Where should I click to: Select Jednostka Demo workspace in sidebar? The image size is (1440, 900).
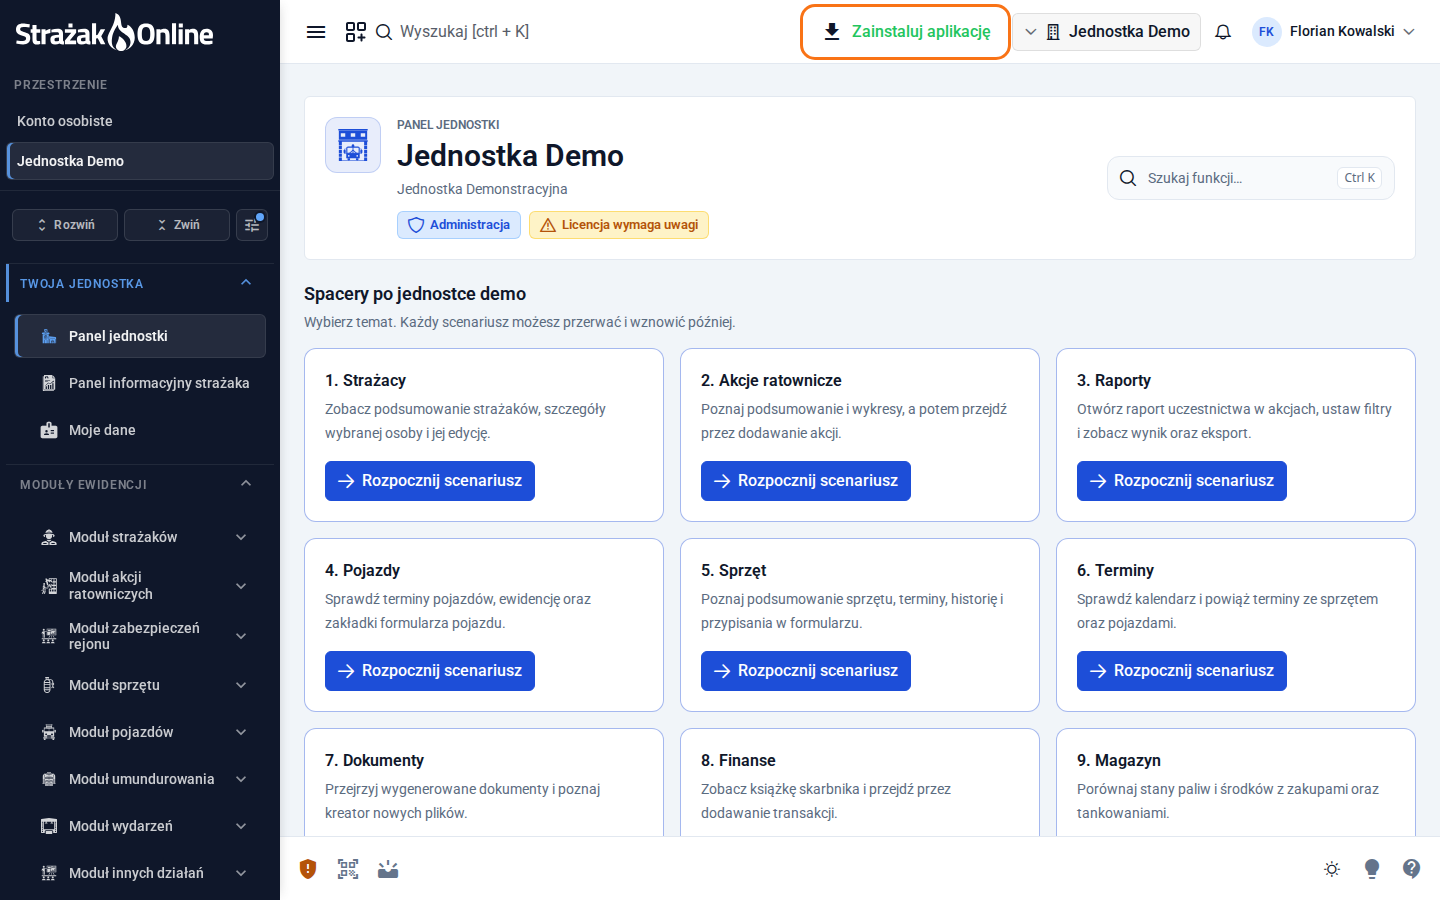pyautogui.click(x=140, y=161)
